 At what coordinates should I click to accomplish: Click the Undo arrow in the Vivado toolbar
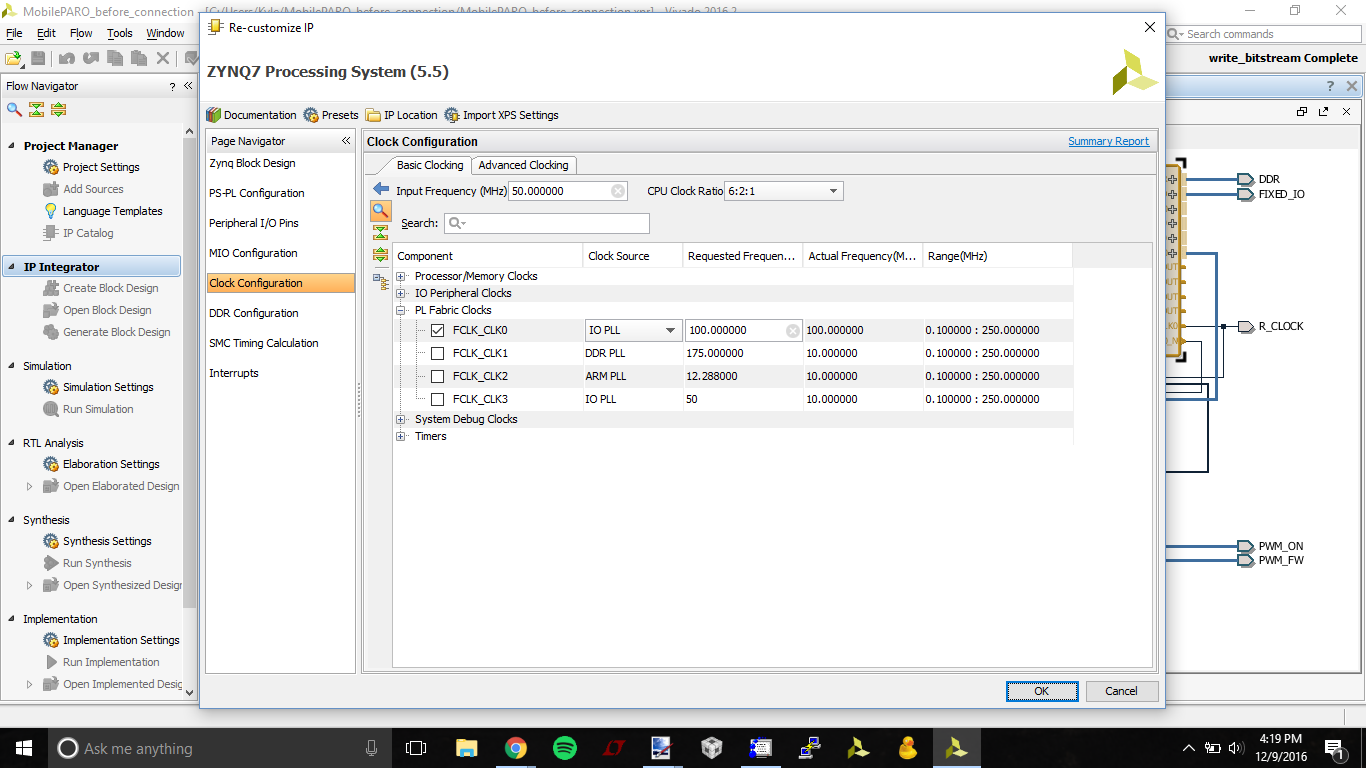[68, 59]
